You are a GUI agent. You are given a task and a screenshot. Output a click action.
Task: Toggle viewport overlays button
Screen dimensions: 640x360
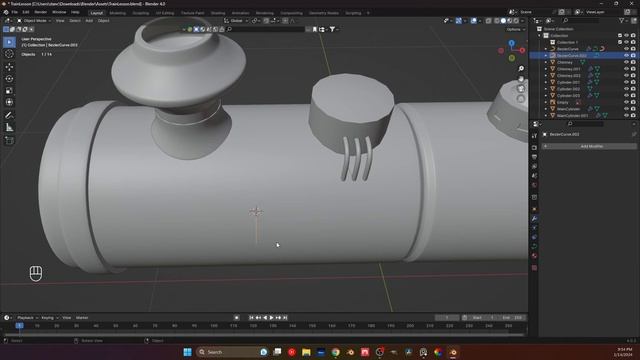click(x=473, y=20)
